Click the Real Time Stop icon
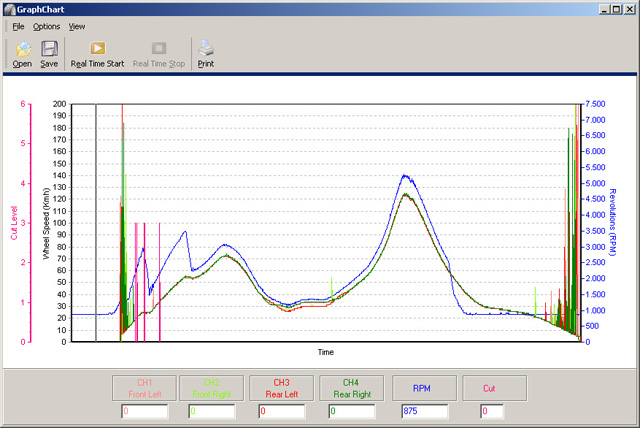Image resolution: width=640 pixels, height=428 pixels. coord(159,48)
